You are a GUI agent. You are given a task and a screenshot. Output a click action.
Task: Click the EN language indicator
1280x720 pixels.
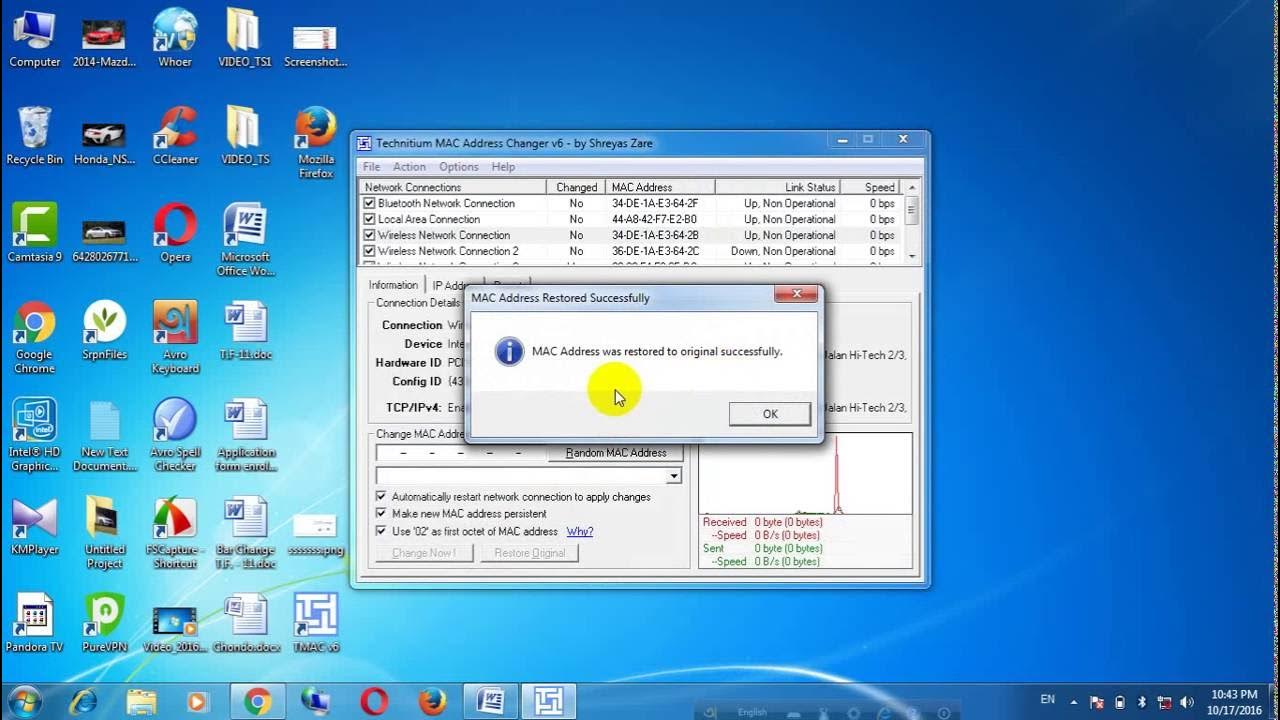click(x=1047, y=699)
